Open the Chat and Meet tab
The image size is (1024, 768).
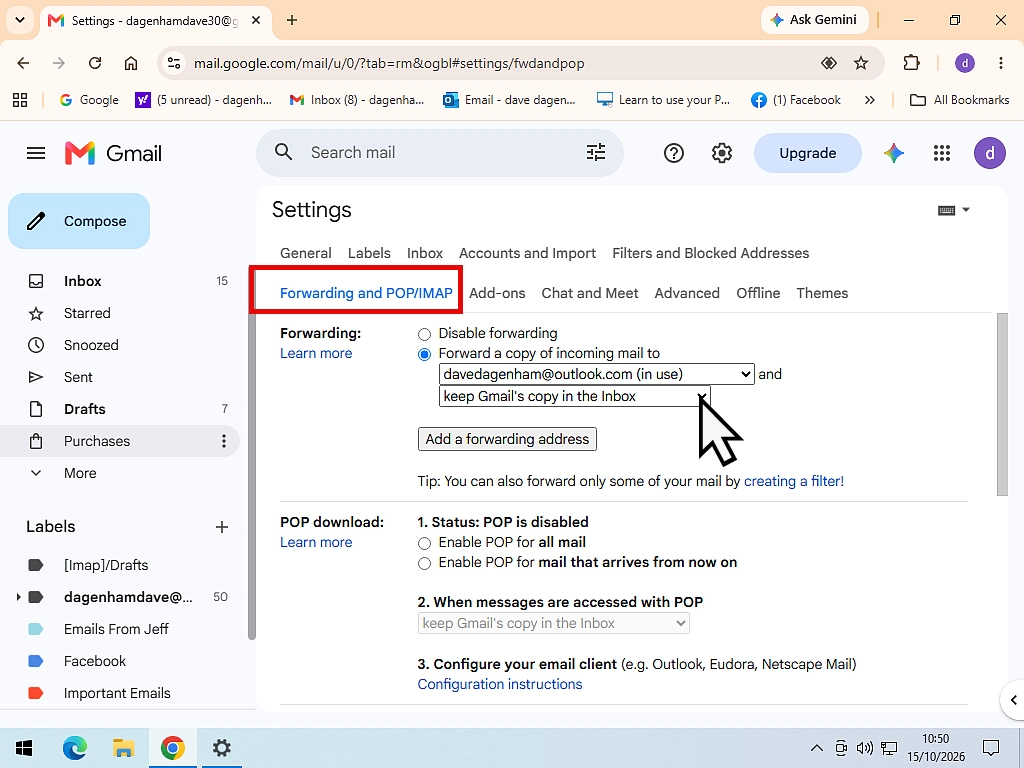click(x=590, y=293)
